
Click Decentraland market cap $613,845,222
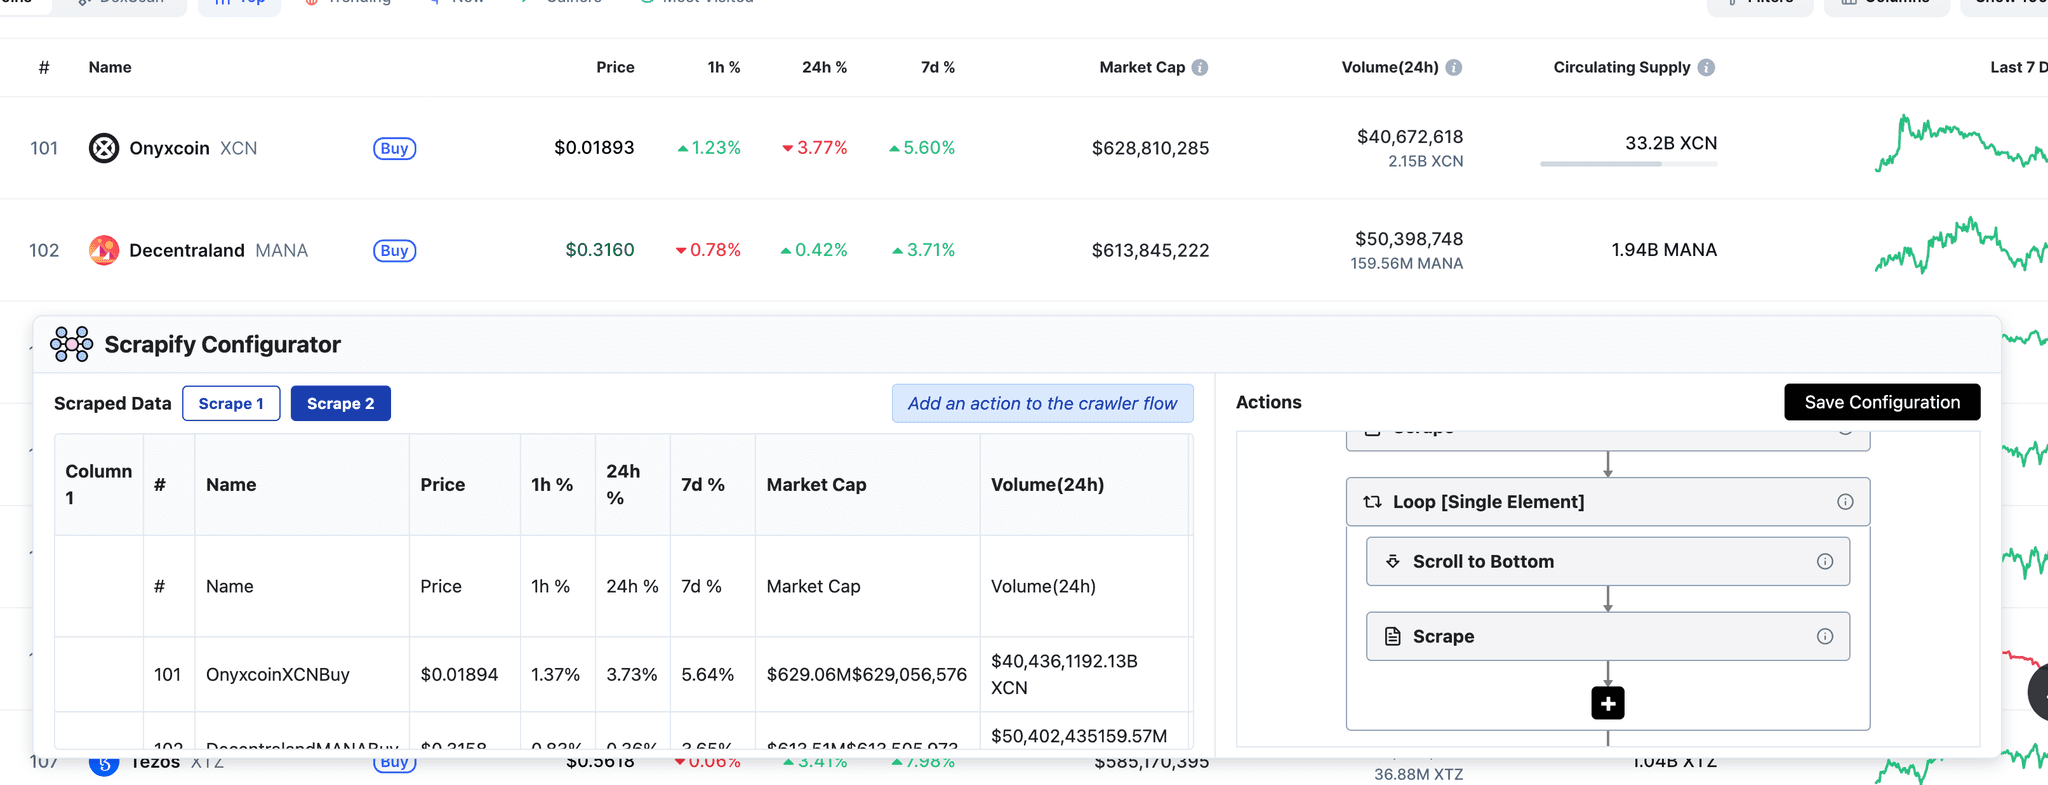[1150, 250]
